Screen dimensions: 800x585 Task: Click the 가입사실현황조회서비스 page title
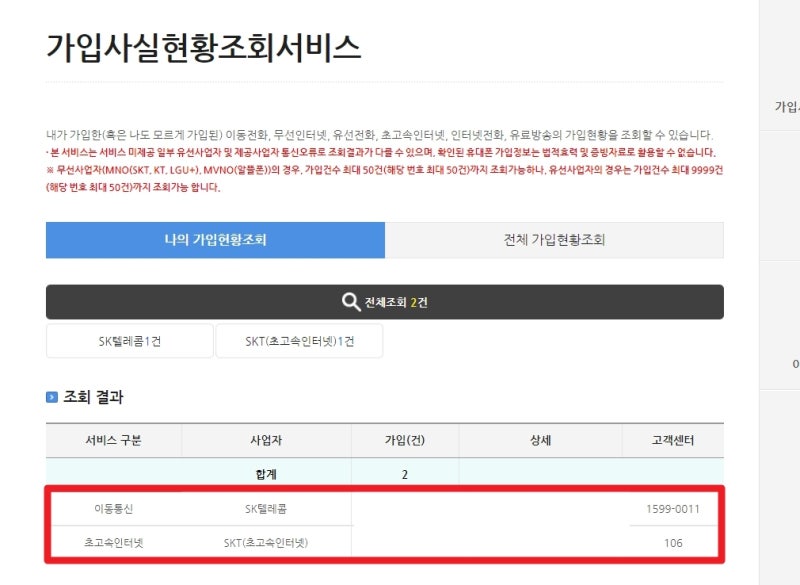(204, 47)
